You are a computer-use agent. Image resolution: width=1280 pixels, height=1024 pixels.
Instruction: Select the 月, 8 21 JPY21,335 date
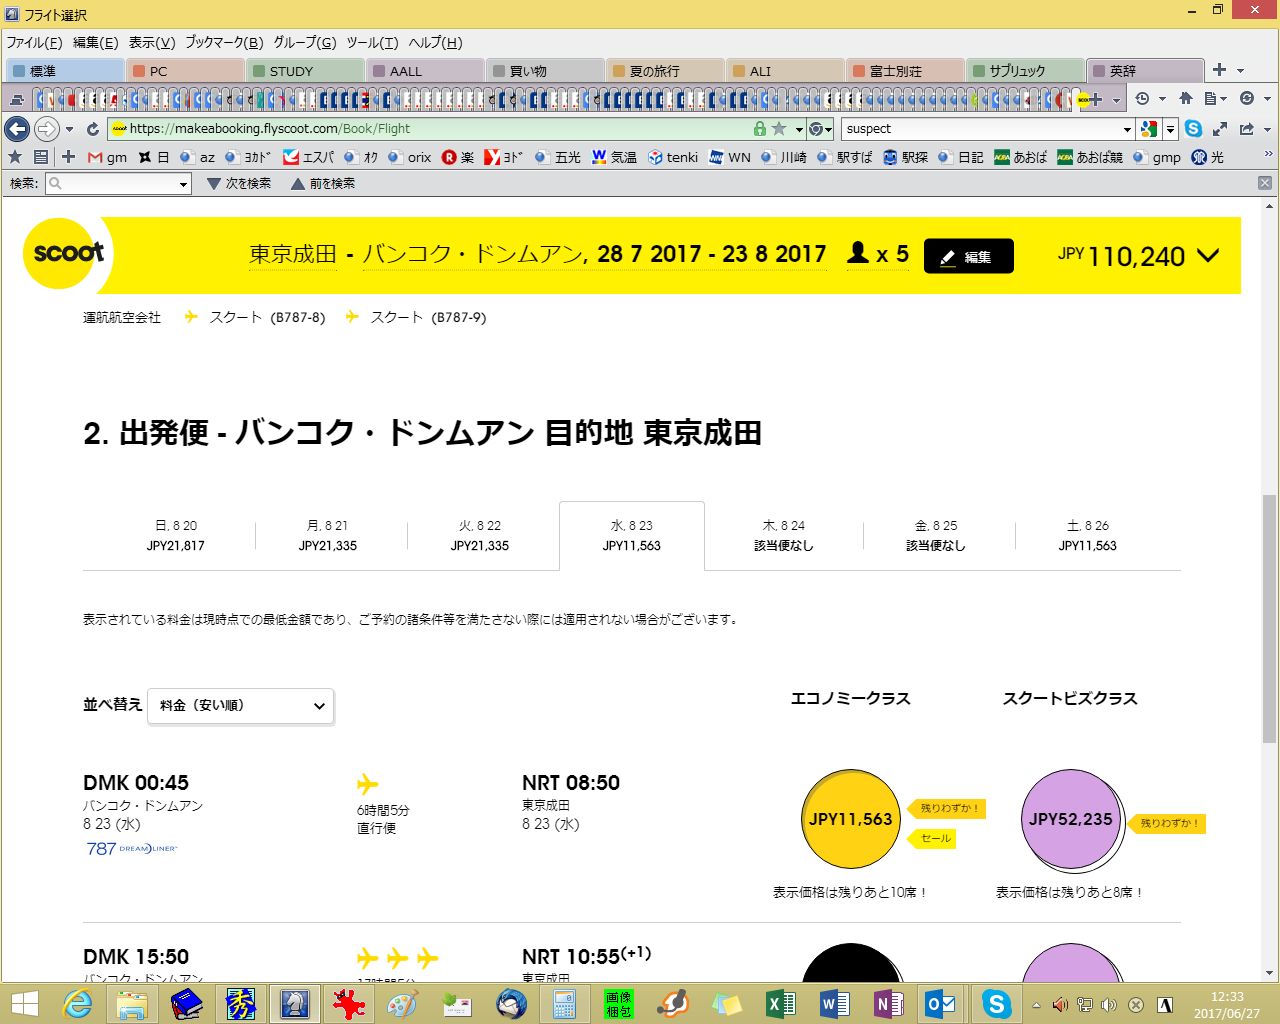[x=328, y=536]
